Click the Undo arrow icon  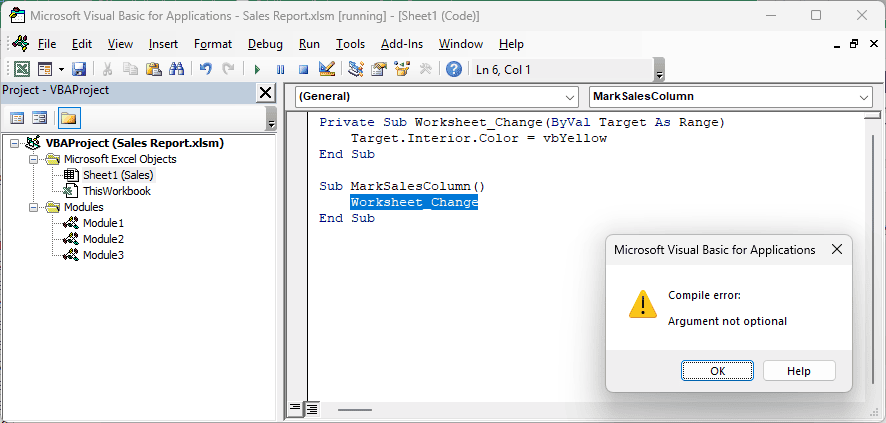(206, 69)
